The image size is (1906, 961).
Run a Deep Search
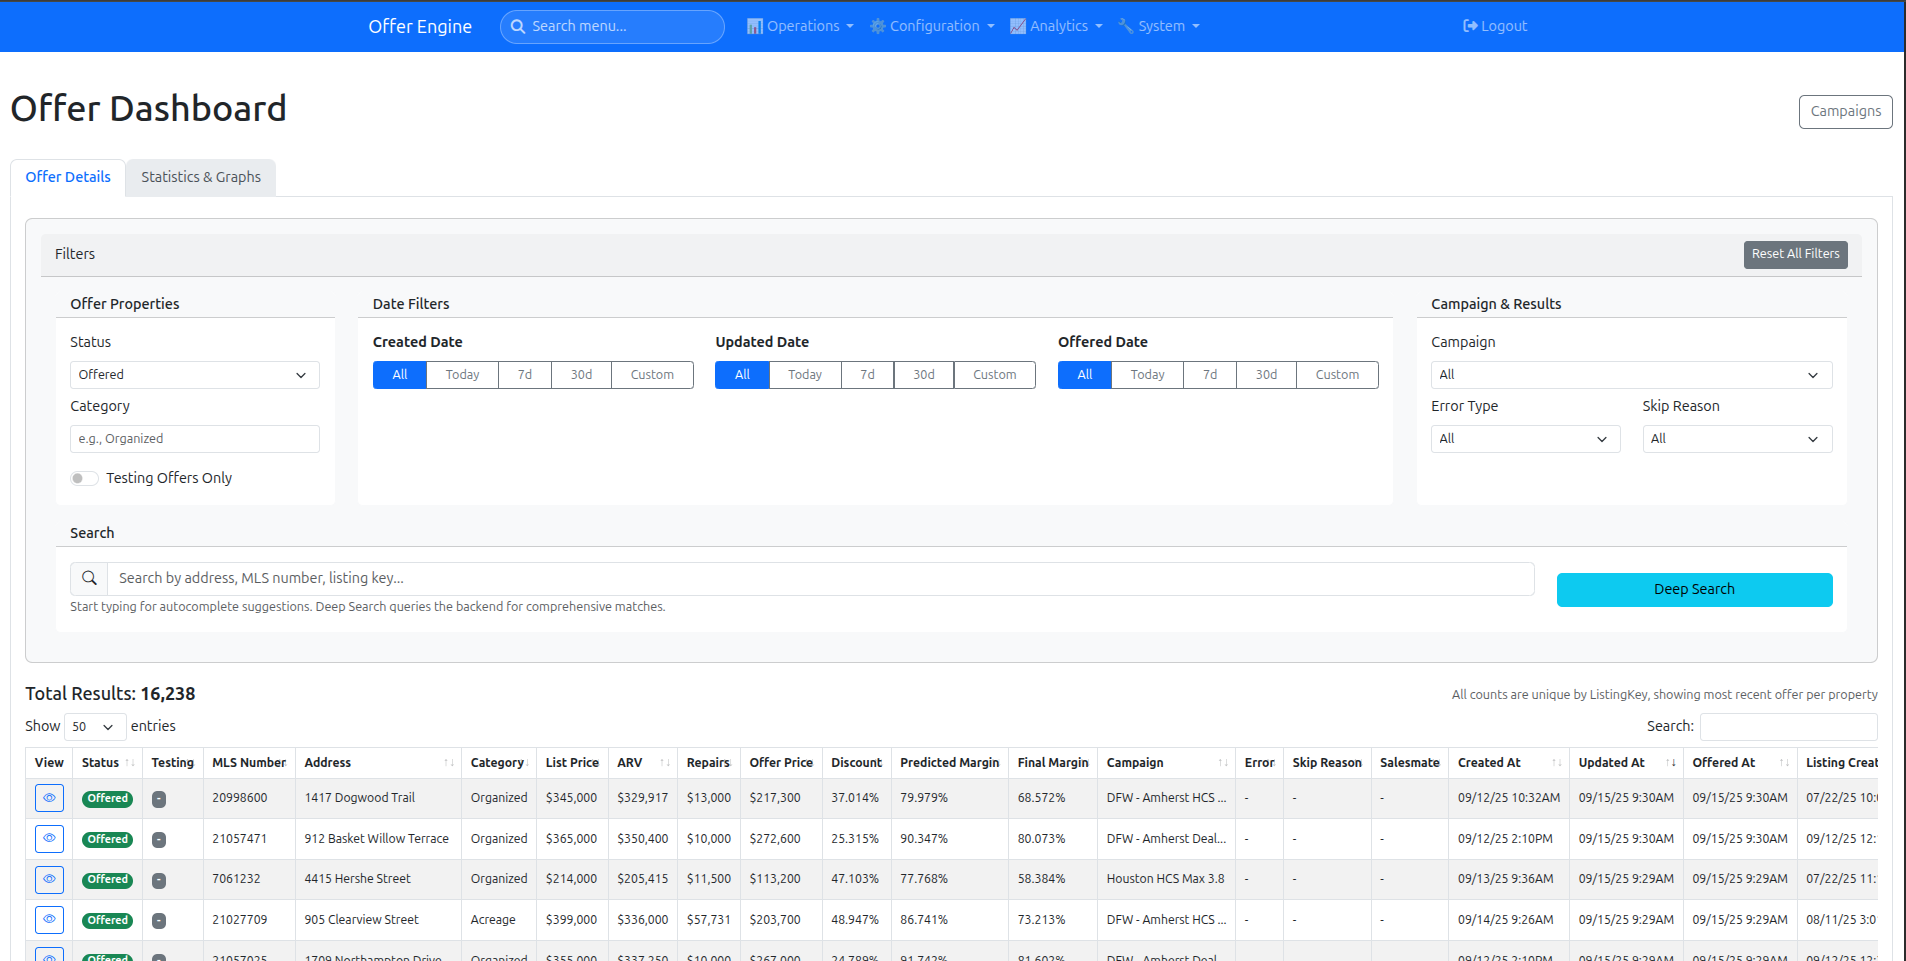click(1693, 589)
